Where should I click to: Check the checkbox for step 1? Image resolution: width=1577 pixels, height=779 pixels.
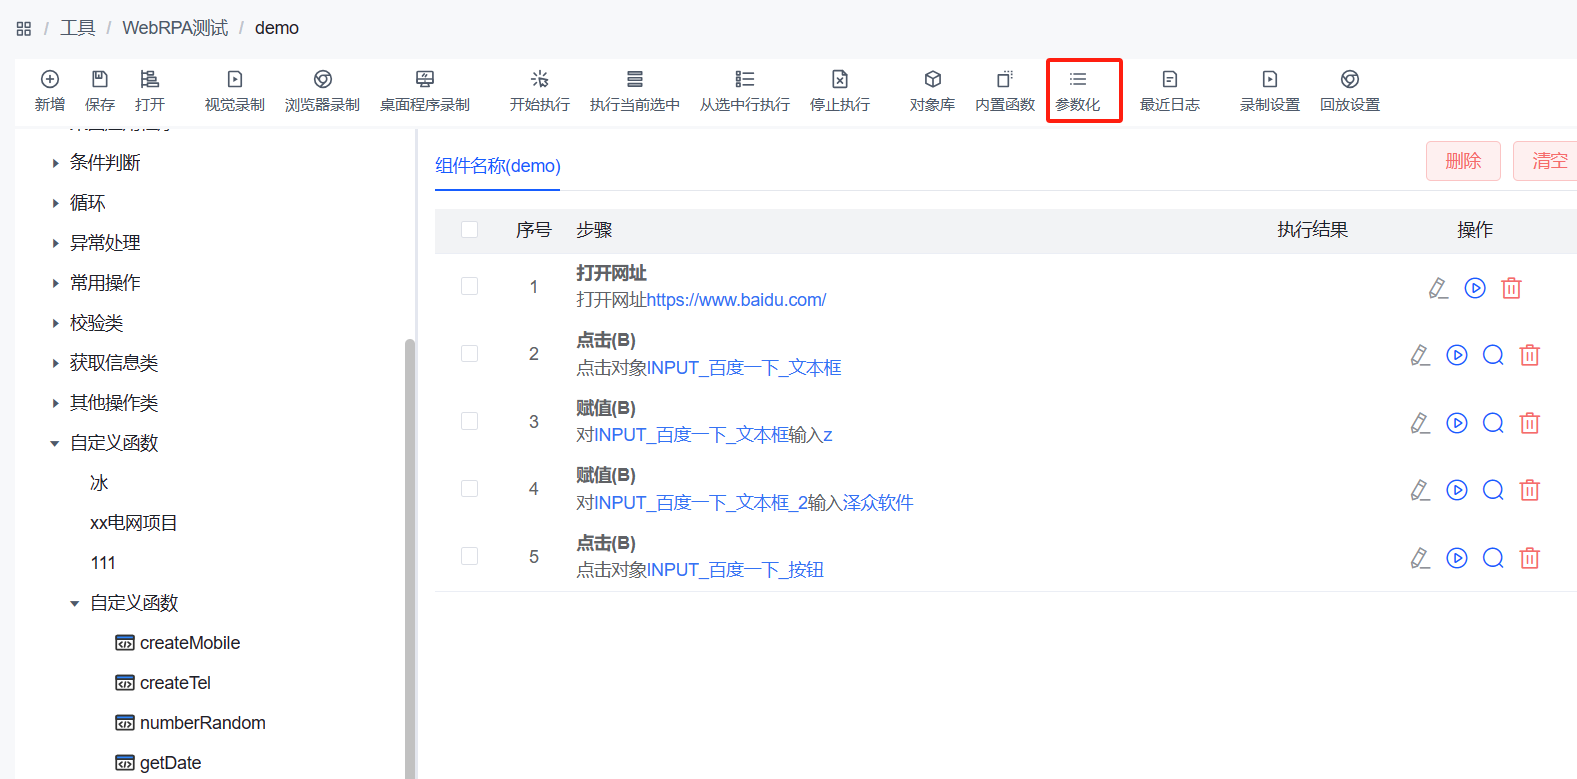(469, 286)
